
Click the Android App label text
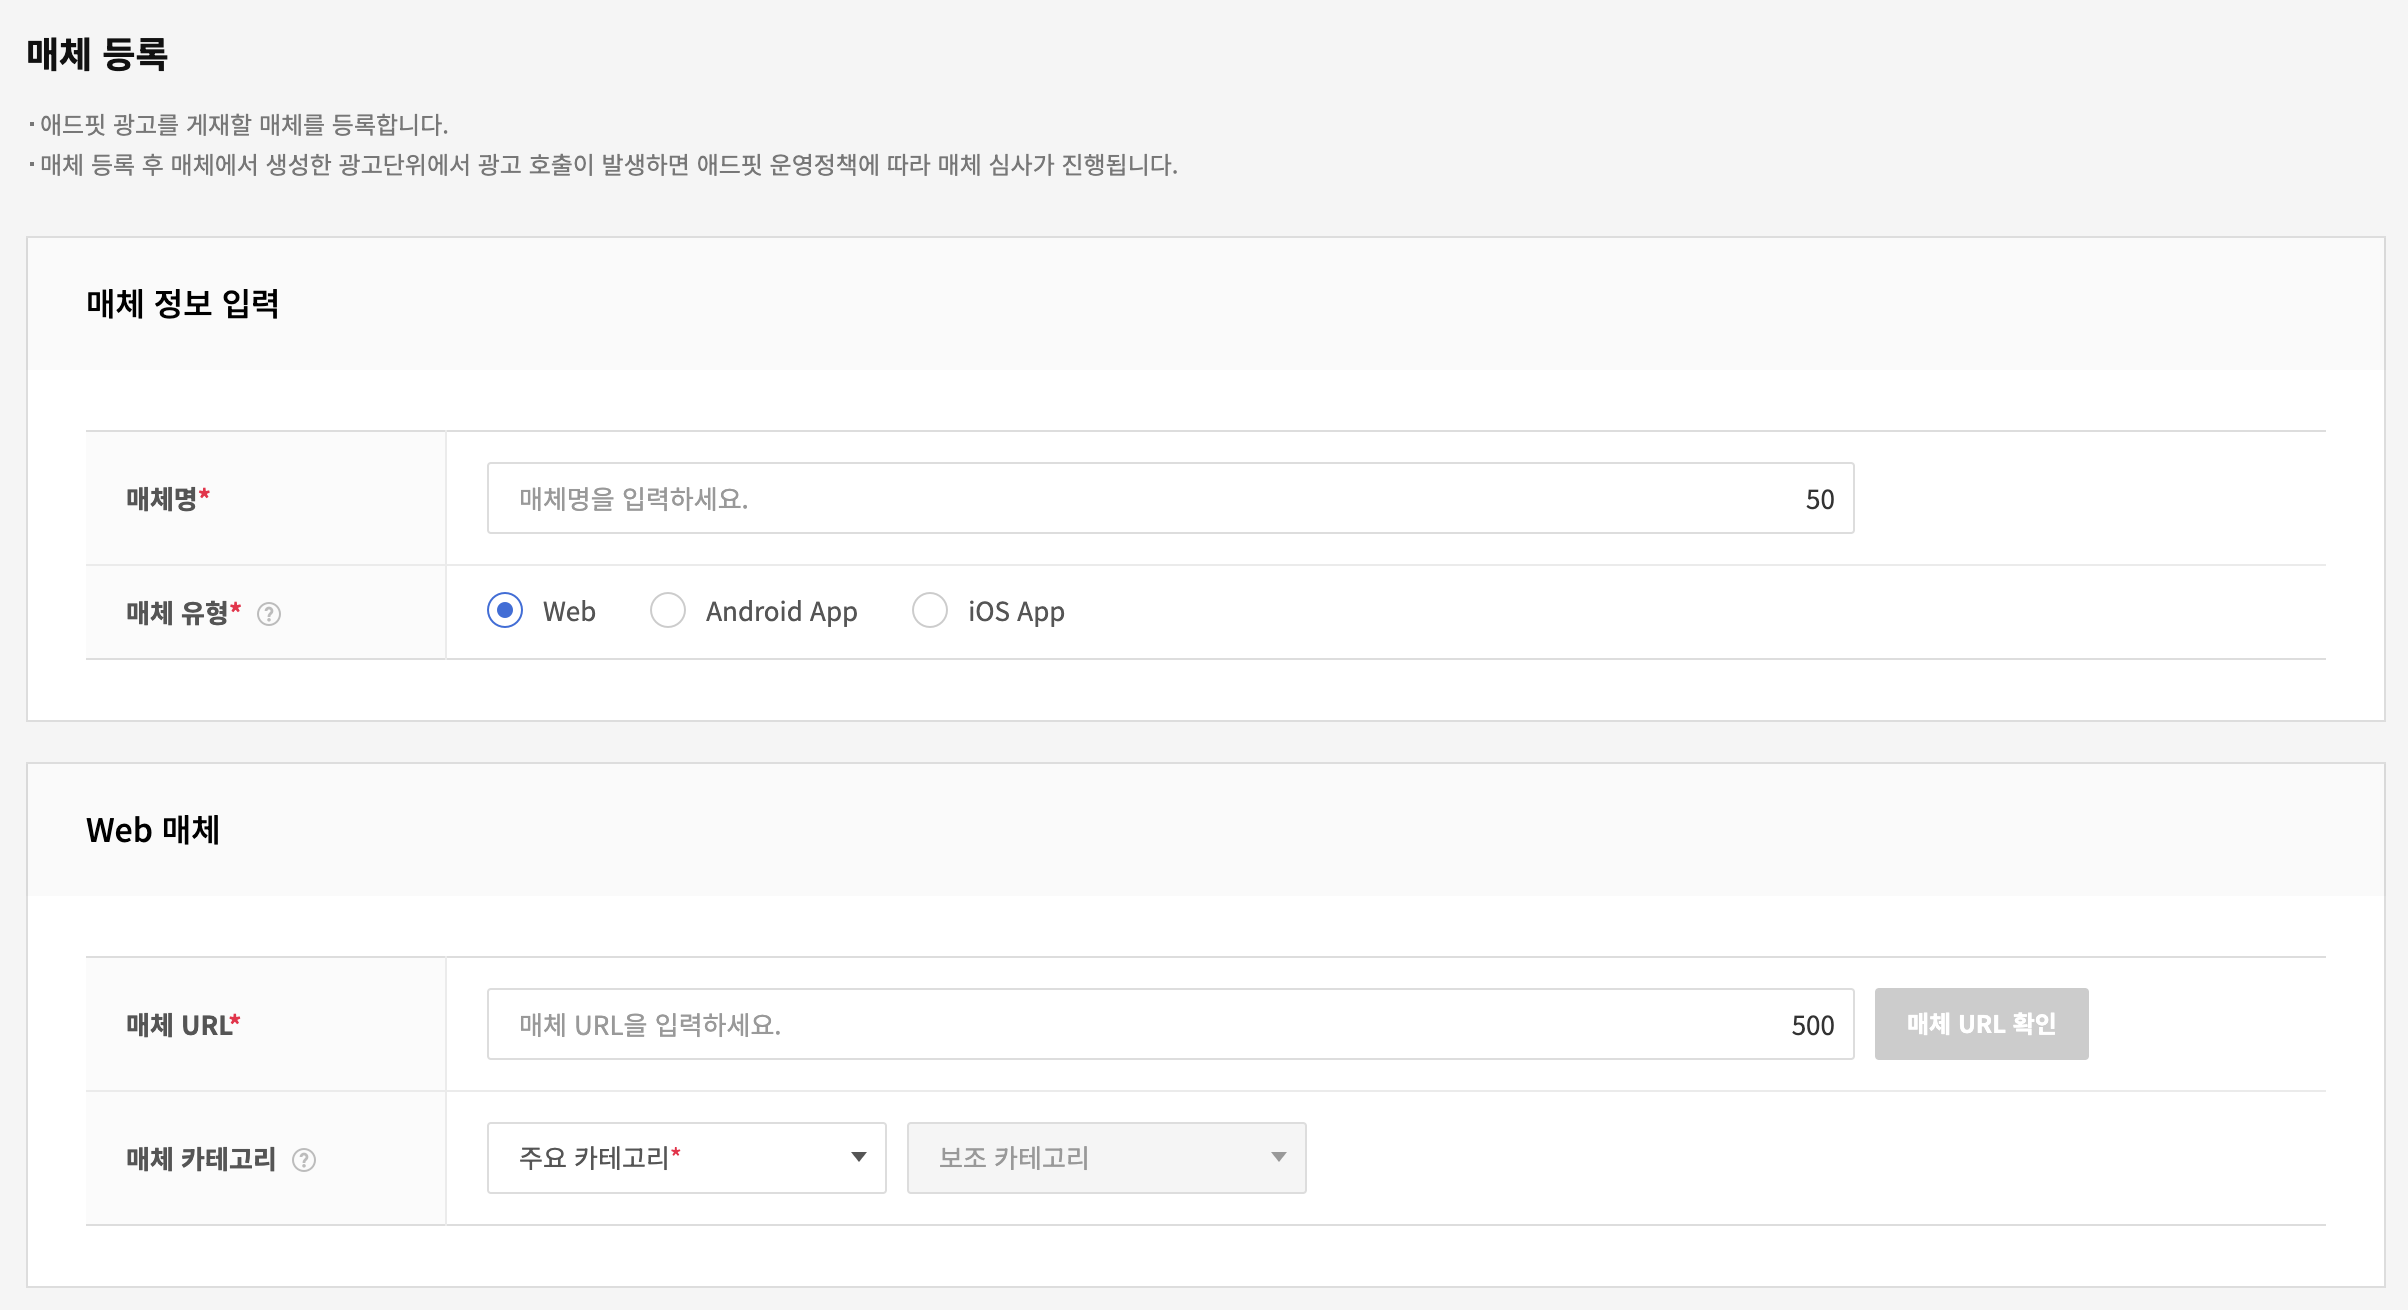coord(781,611)
